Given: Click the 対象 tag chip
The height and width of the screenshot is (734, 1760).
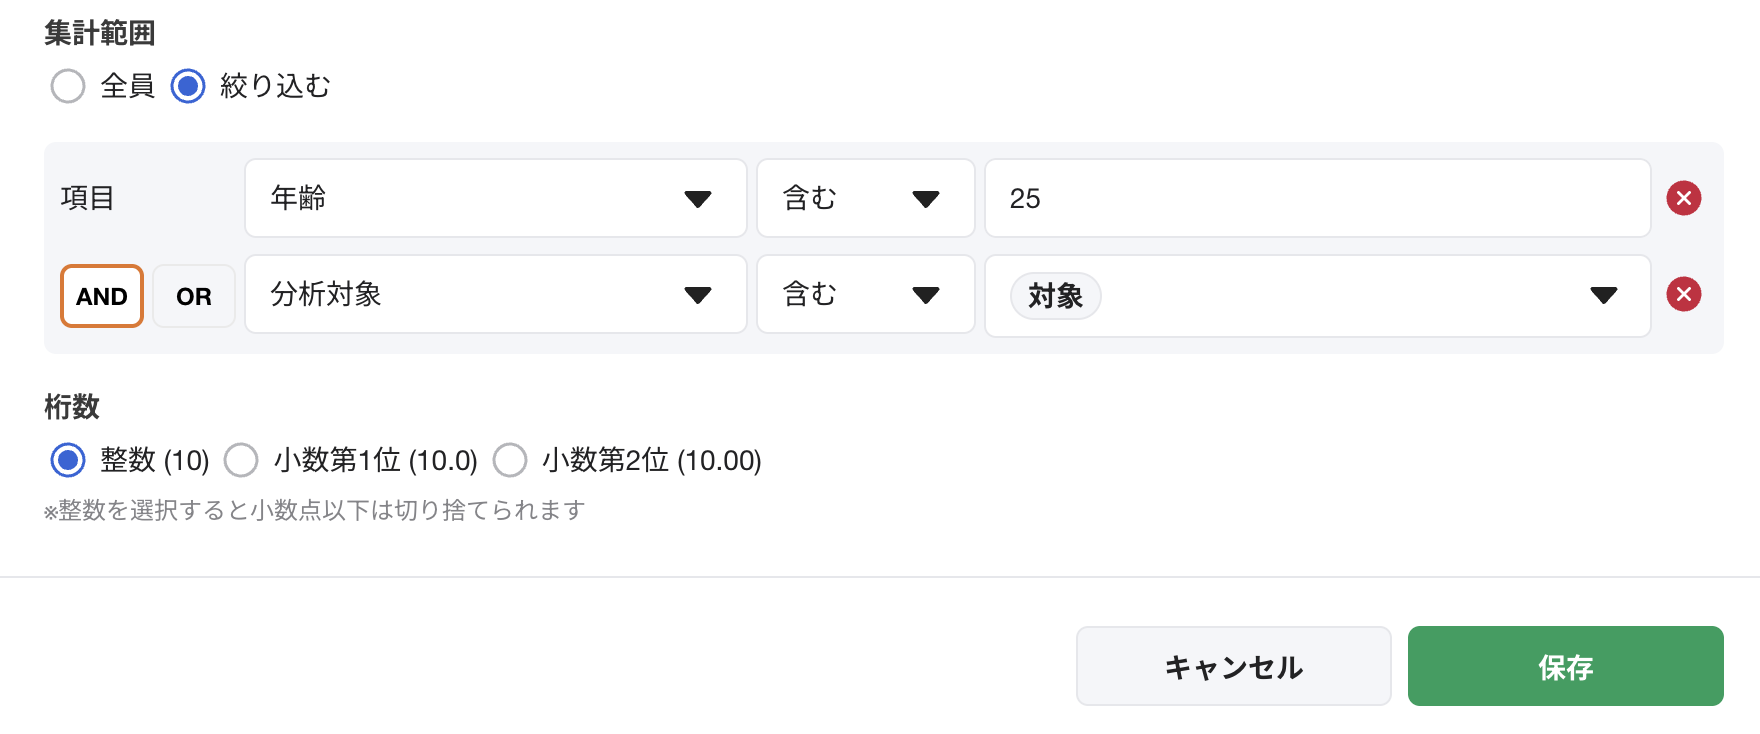Looking at the screenshot, I should [x=1055, y=296].
